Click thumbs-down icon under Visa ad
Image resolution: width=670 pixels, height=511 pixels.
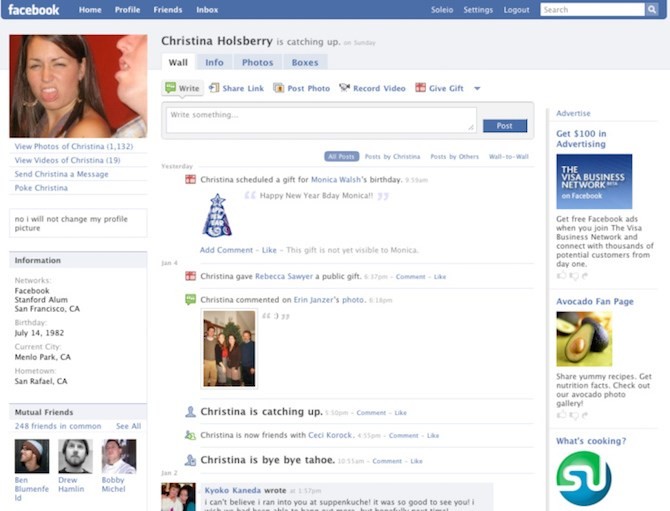tap(574, 276)
